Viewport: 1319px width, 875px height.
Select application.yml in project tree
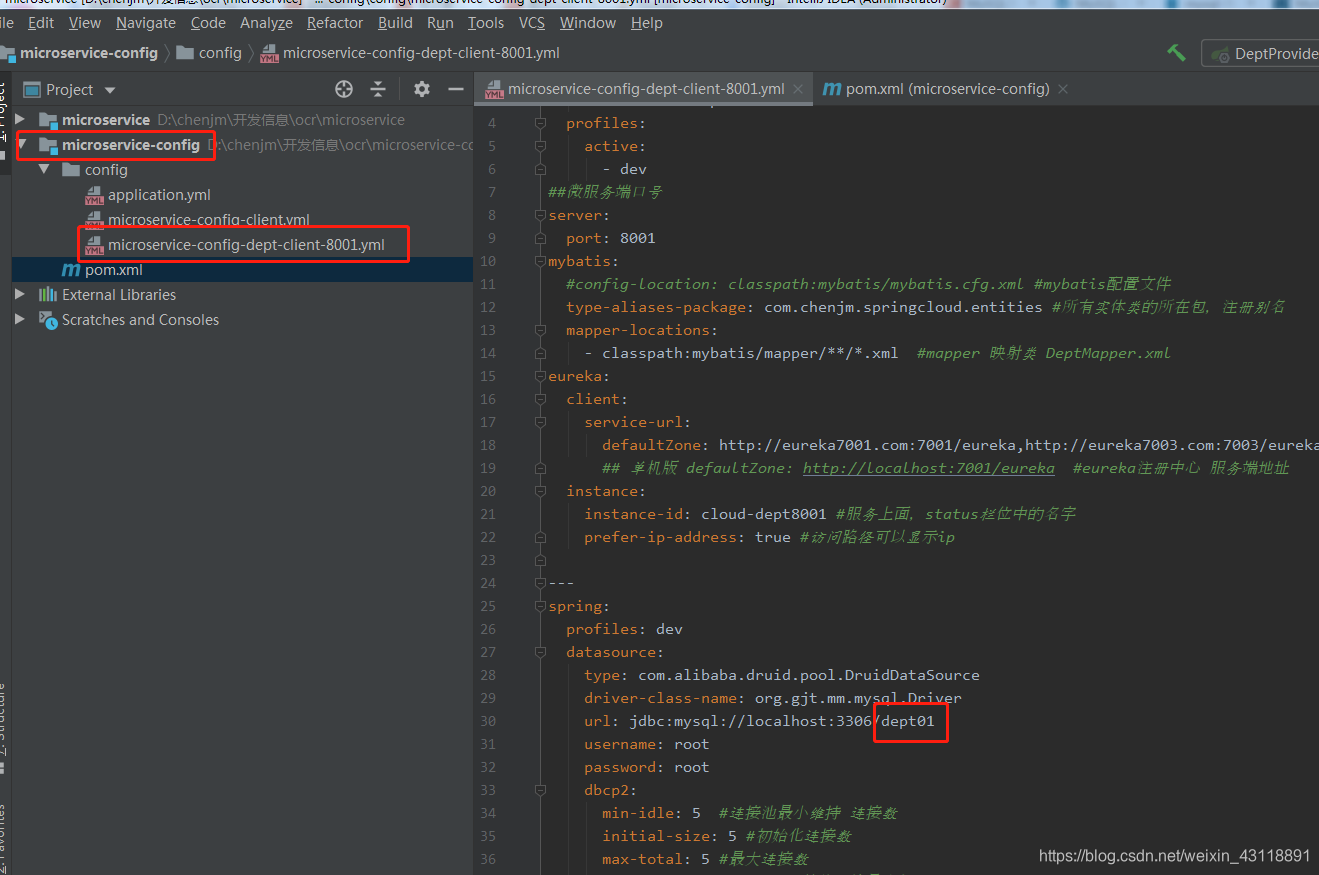(x=159, y=195)
